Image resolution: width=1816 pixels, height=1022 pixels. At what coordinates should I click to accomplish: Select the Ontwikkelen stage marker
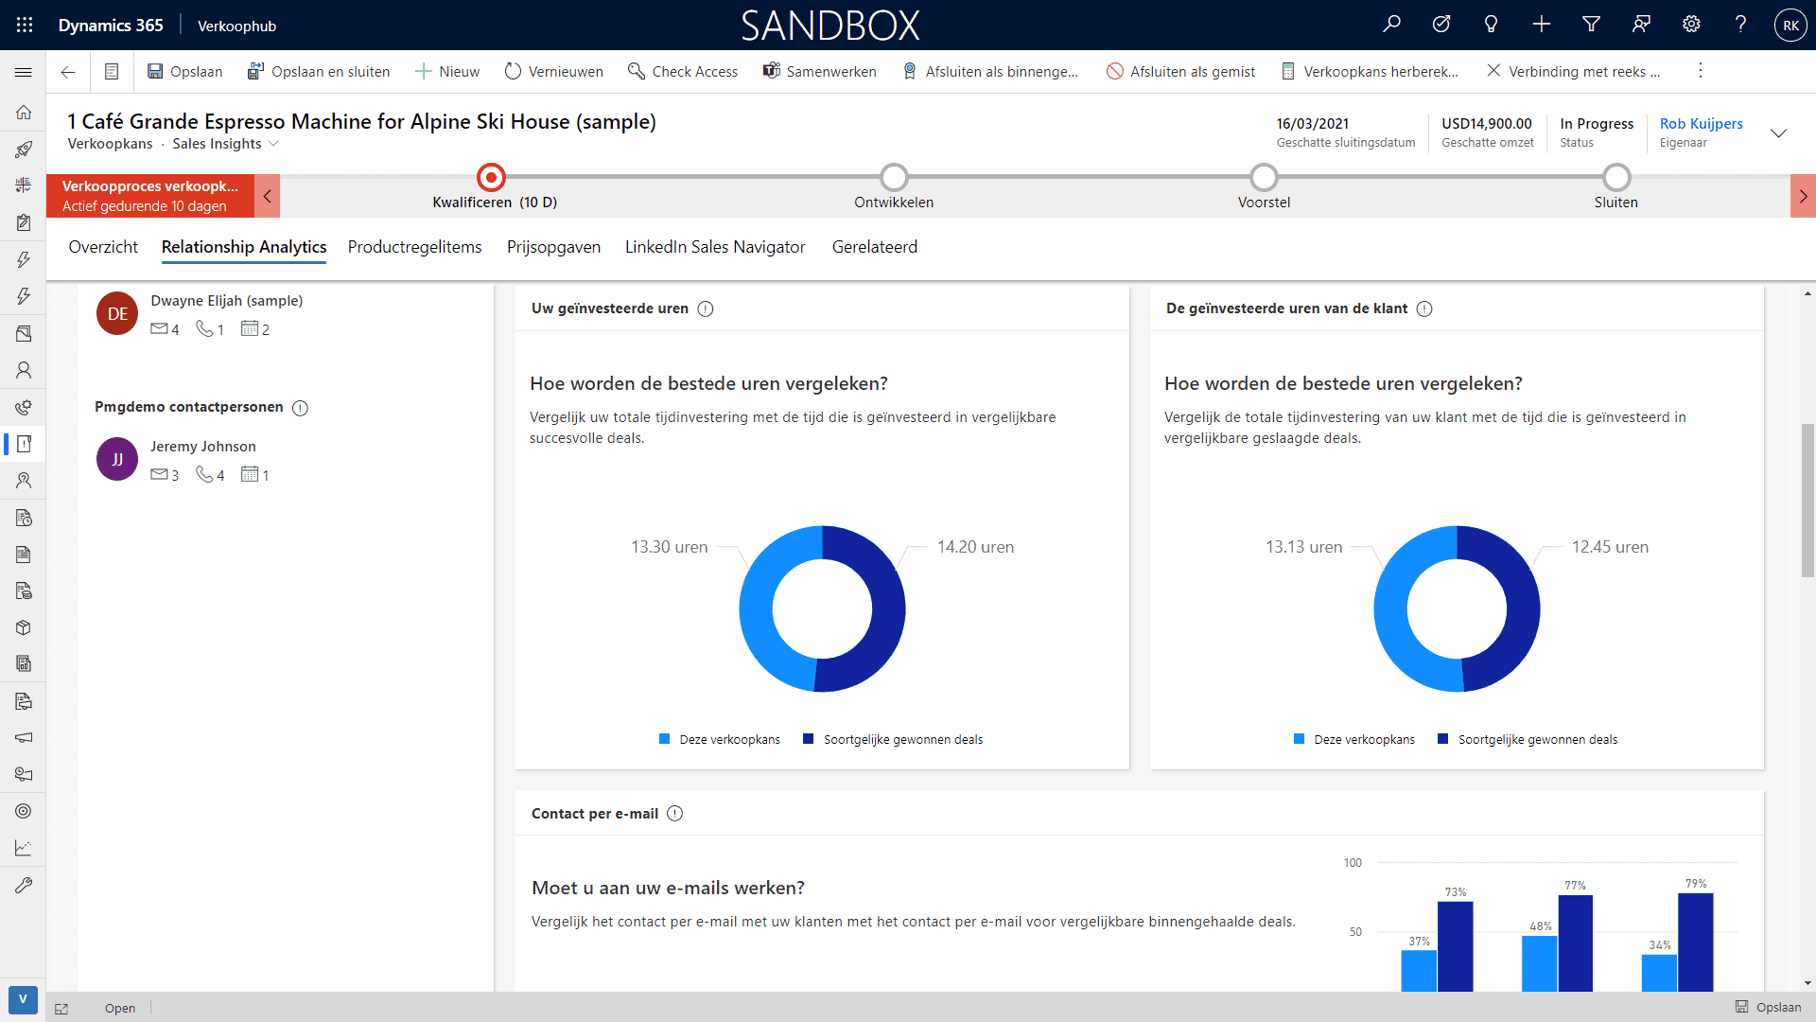pyautogui.click(x=894, y=178)
